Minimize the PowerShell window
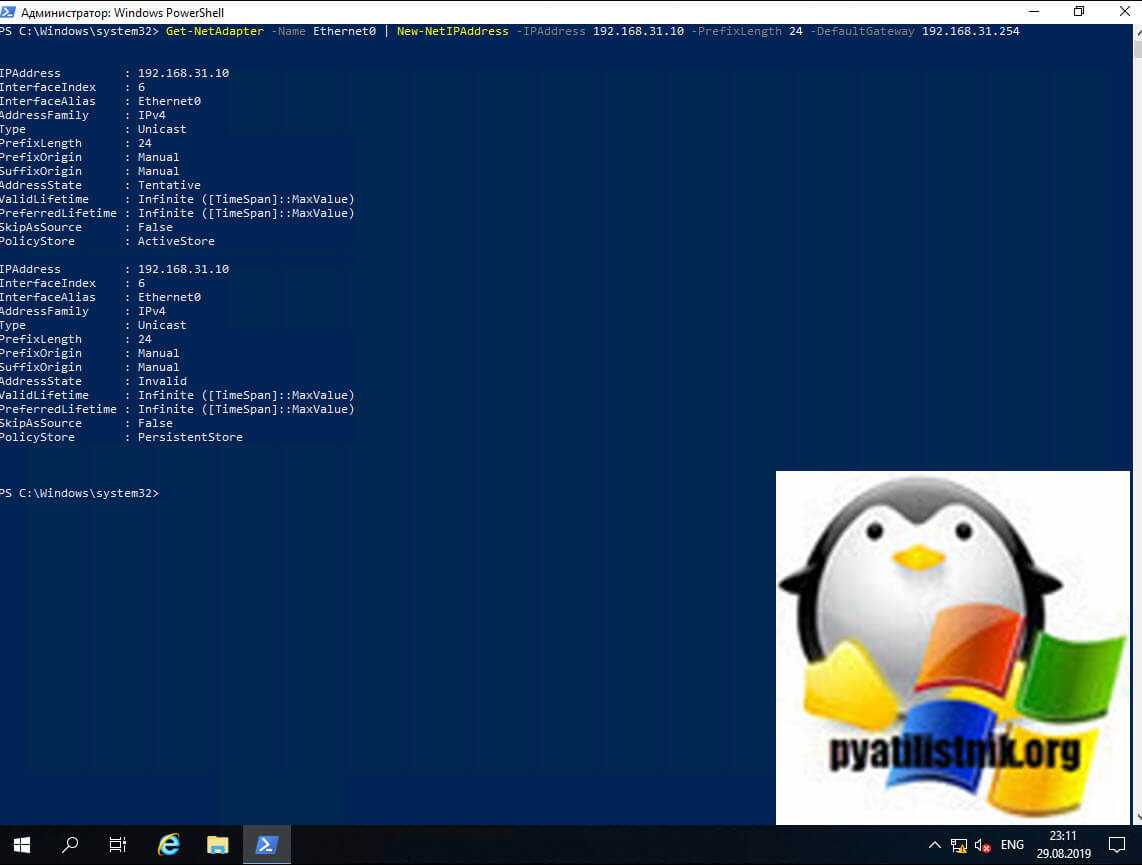Screen dimensions: 1142x865 (x=1032, y=12)
